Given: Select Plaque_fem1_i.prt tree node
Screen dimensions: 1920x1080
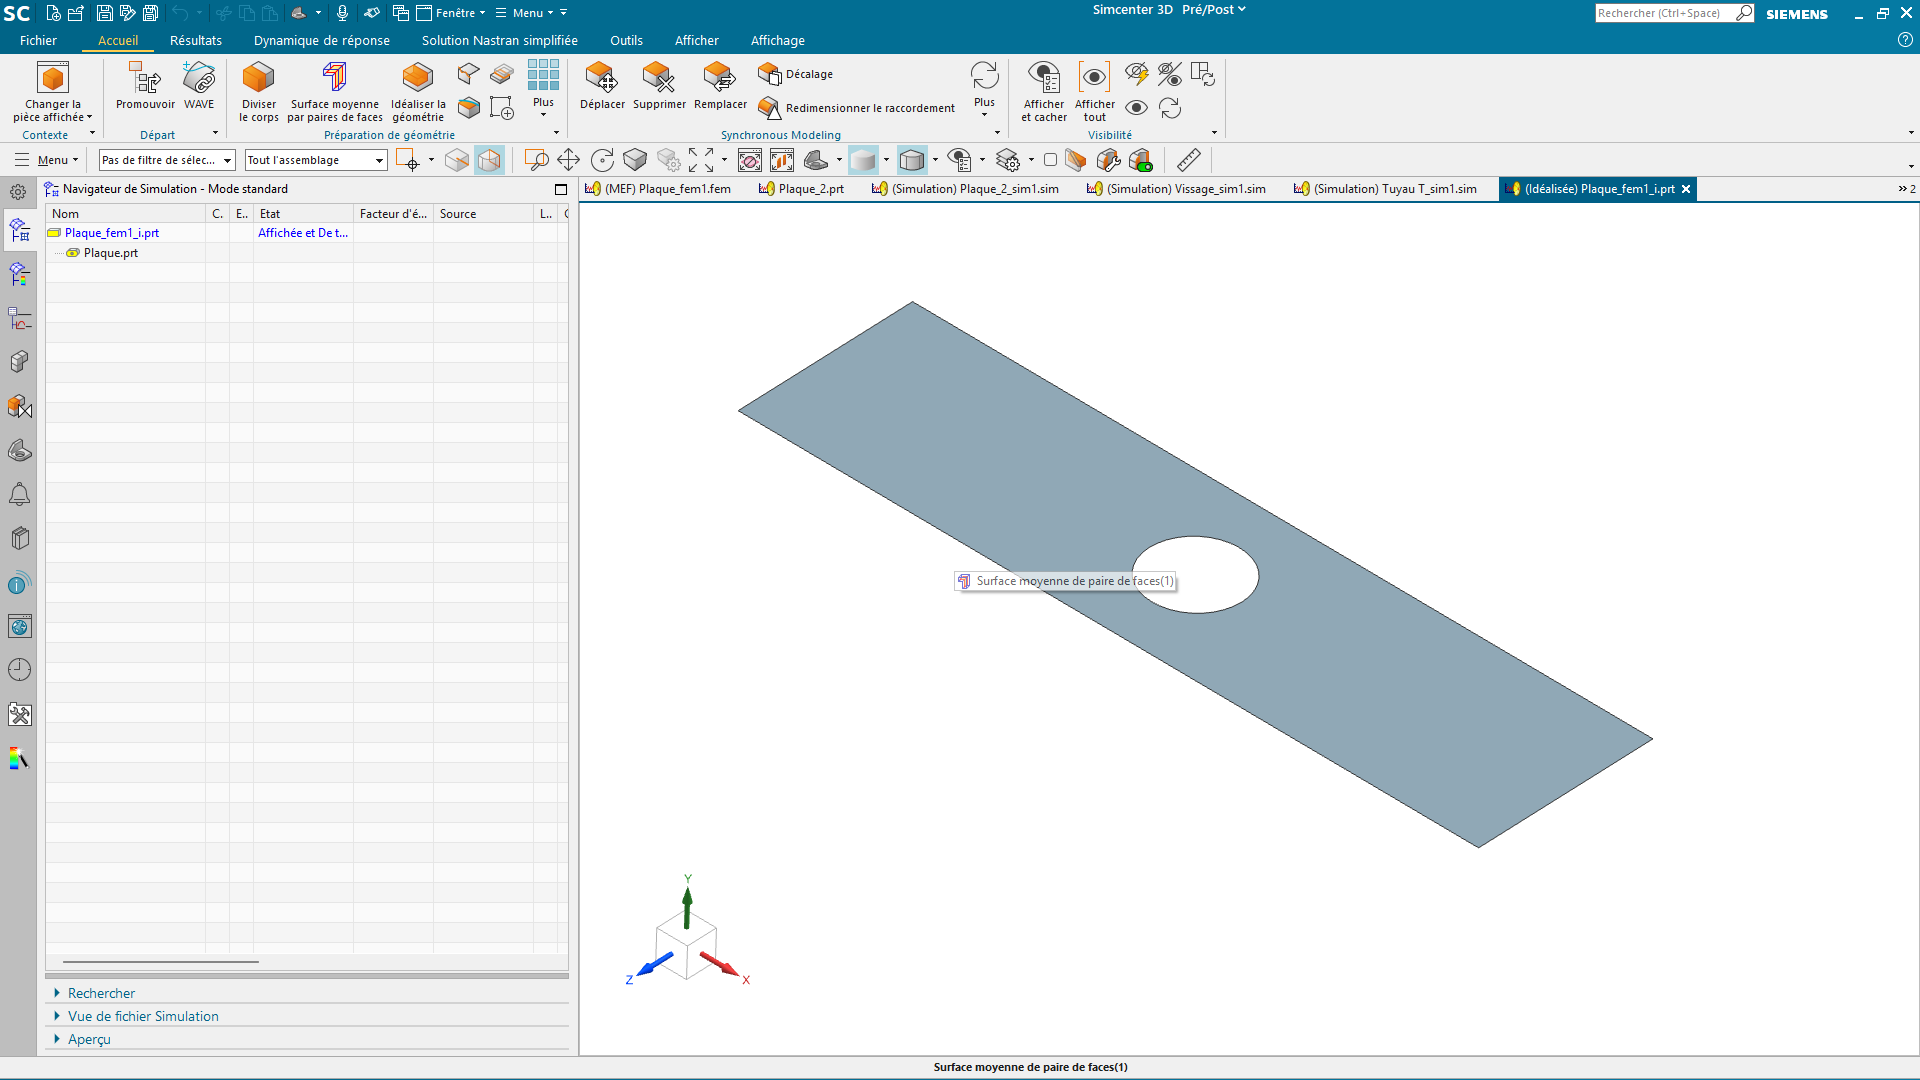Looking at the screenshot, I should 112,233.
